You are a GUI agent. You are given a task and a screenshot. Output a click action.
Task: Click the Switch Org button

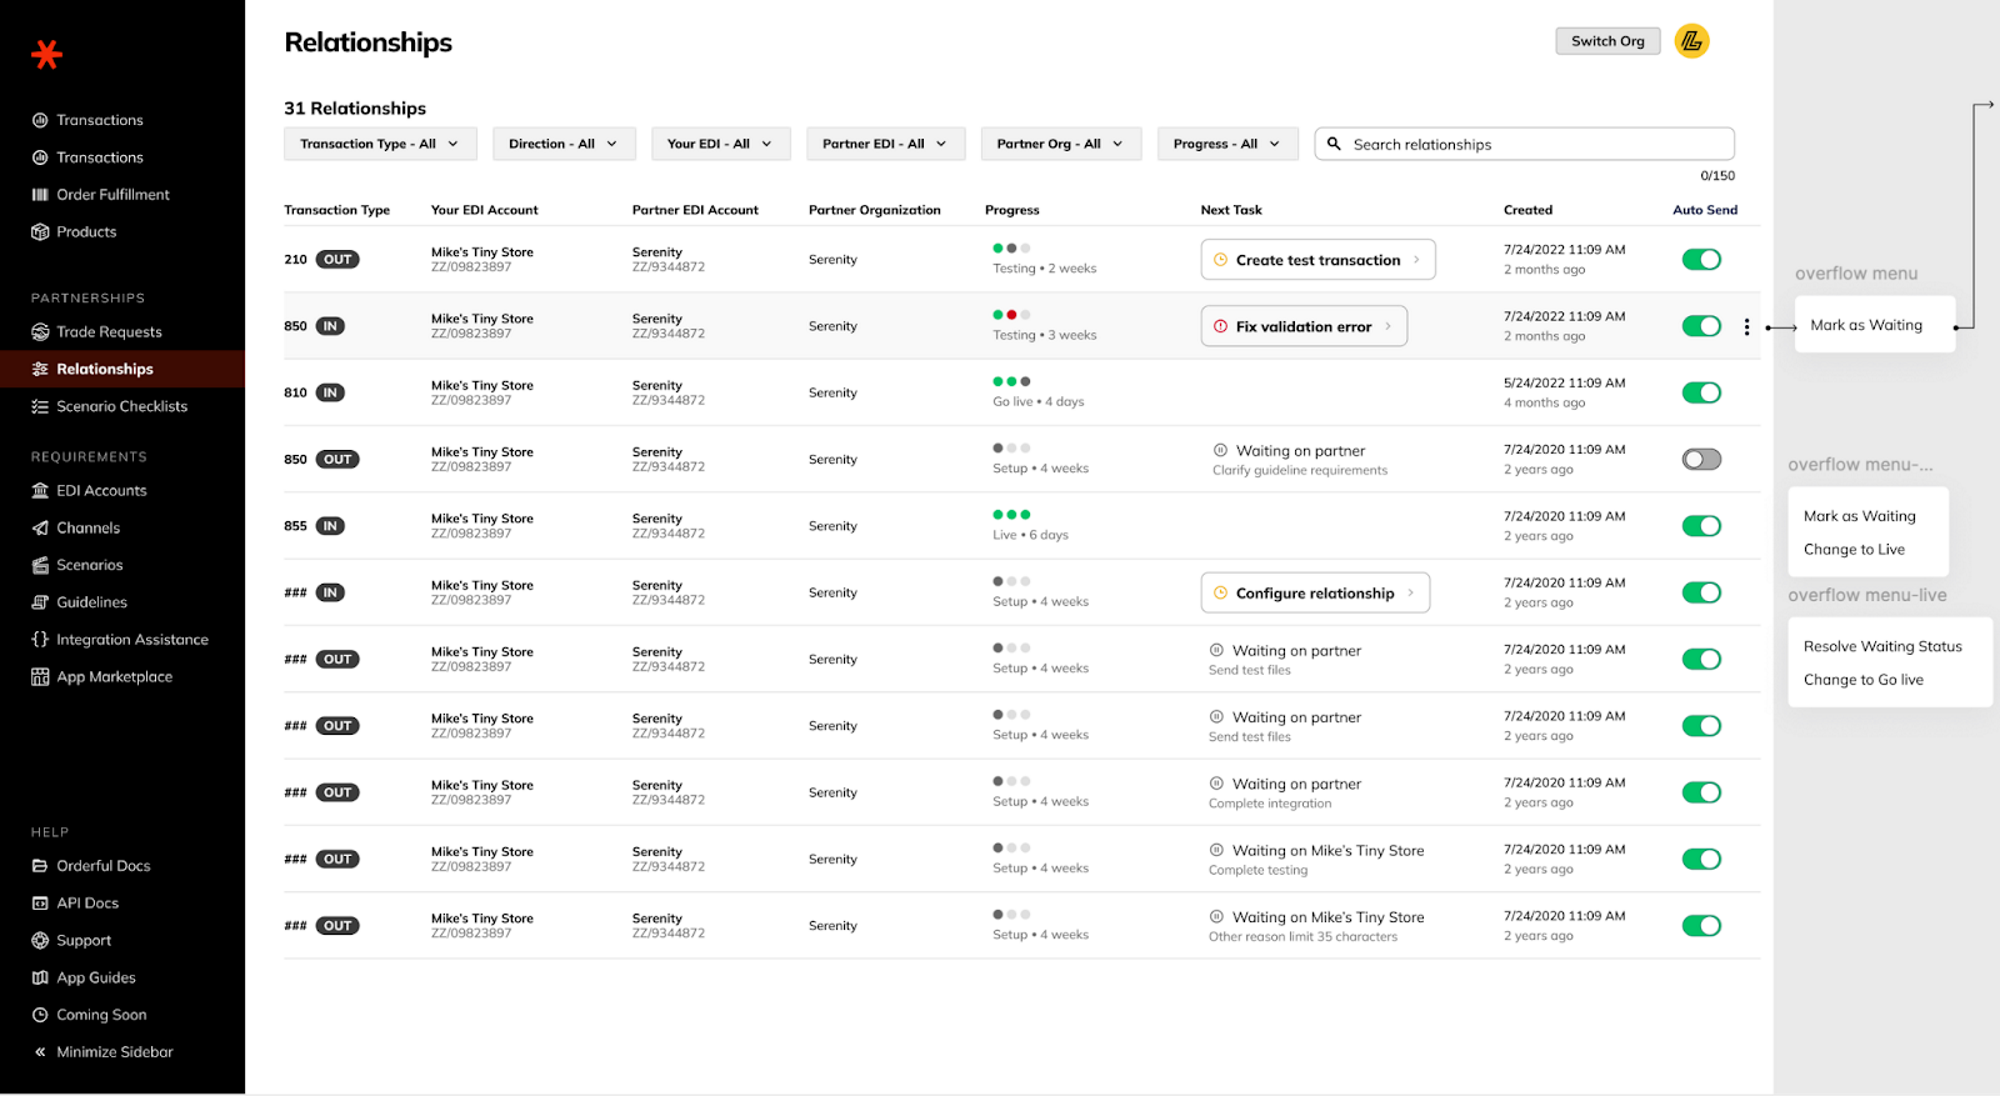[x=1606, y=41]
